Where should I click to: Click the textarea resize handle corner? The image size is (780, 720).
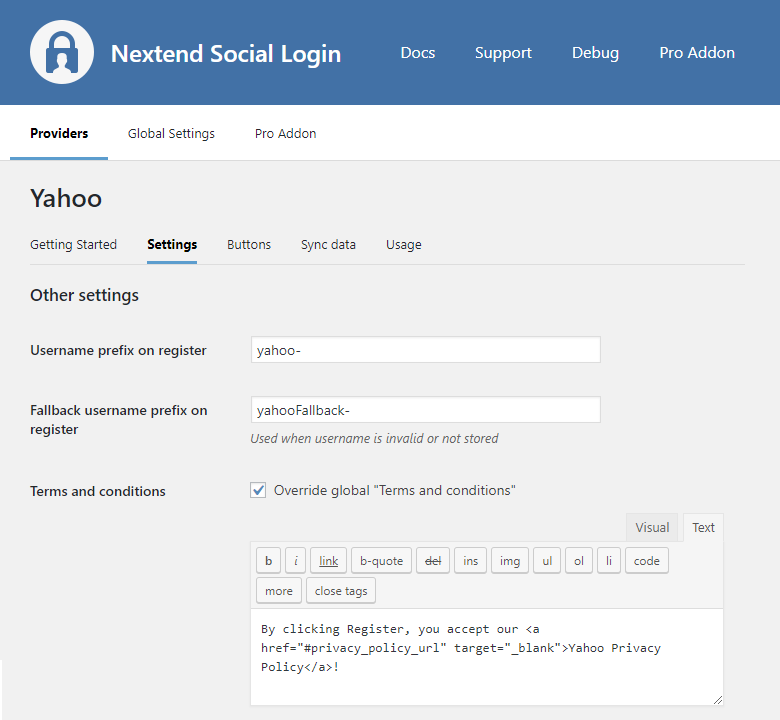point(717,699)
